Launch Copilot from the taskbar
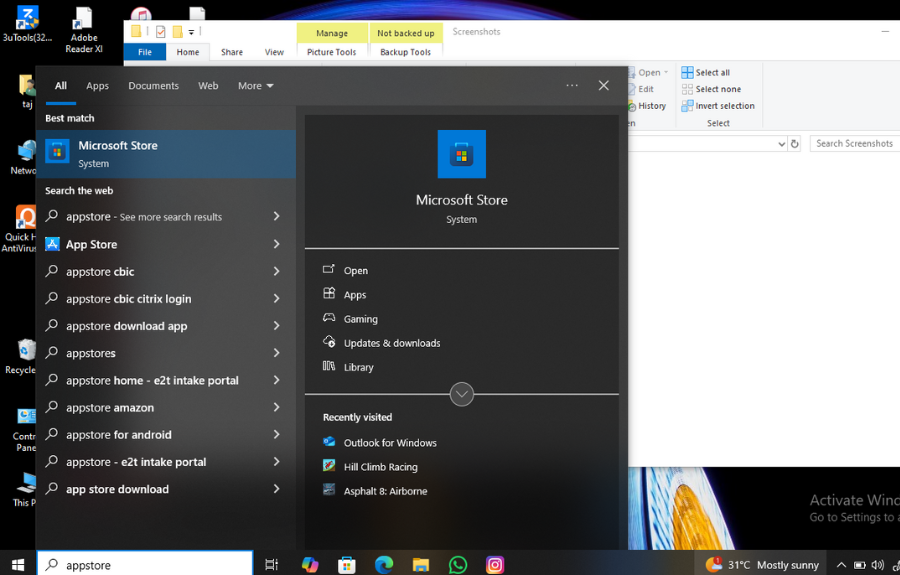Viewport: 900px width, 575px height. 310,565
